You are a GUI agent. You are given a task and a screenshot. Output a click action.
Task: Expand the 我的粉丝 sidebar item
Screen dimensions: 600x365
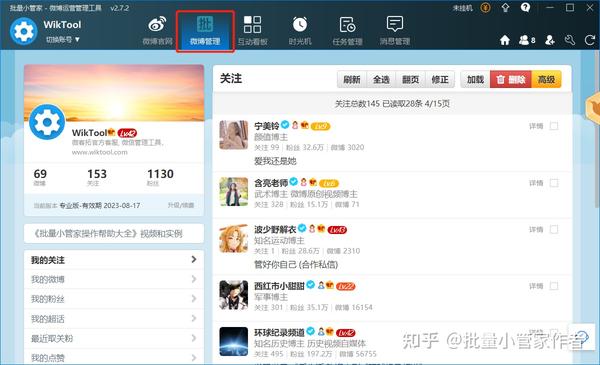click(114, 299)
